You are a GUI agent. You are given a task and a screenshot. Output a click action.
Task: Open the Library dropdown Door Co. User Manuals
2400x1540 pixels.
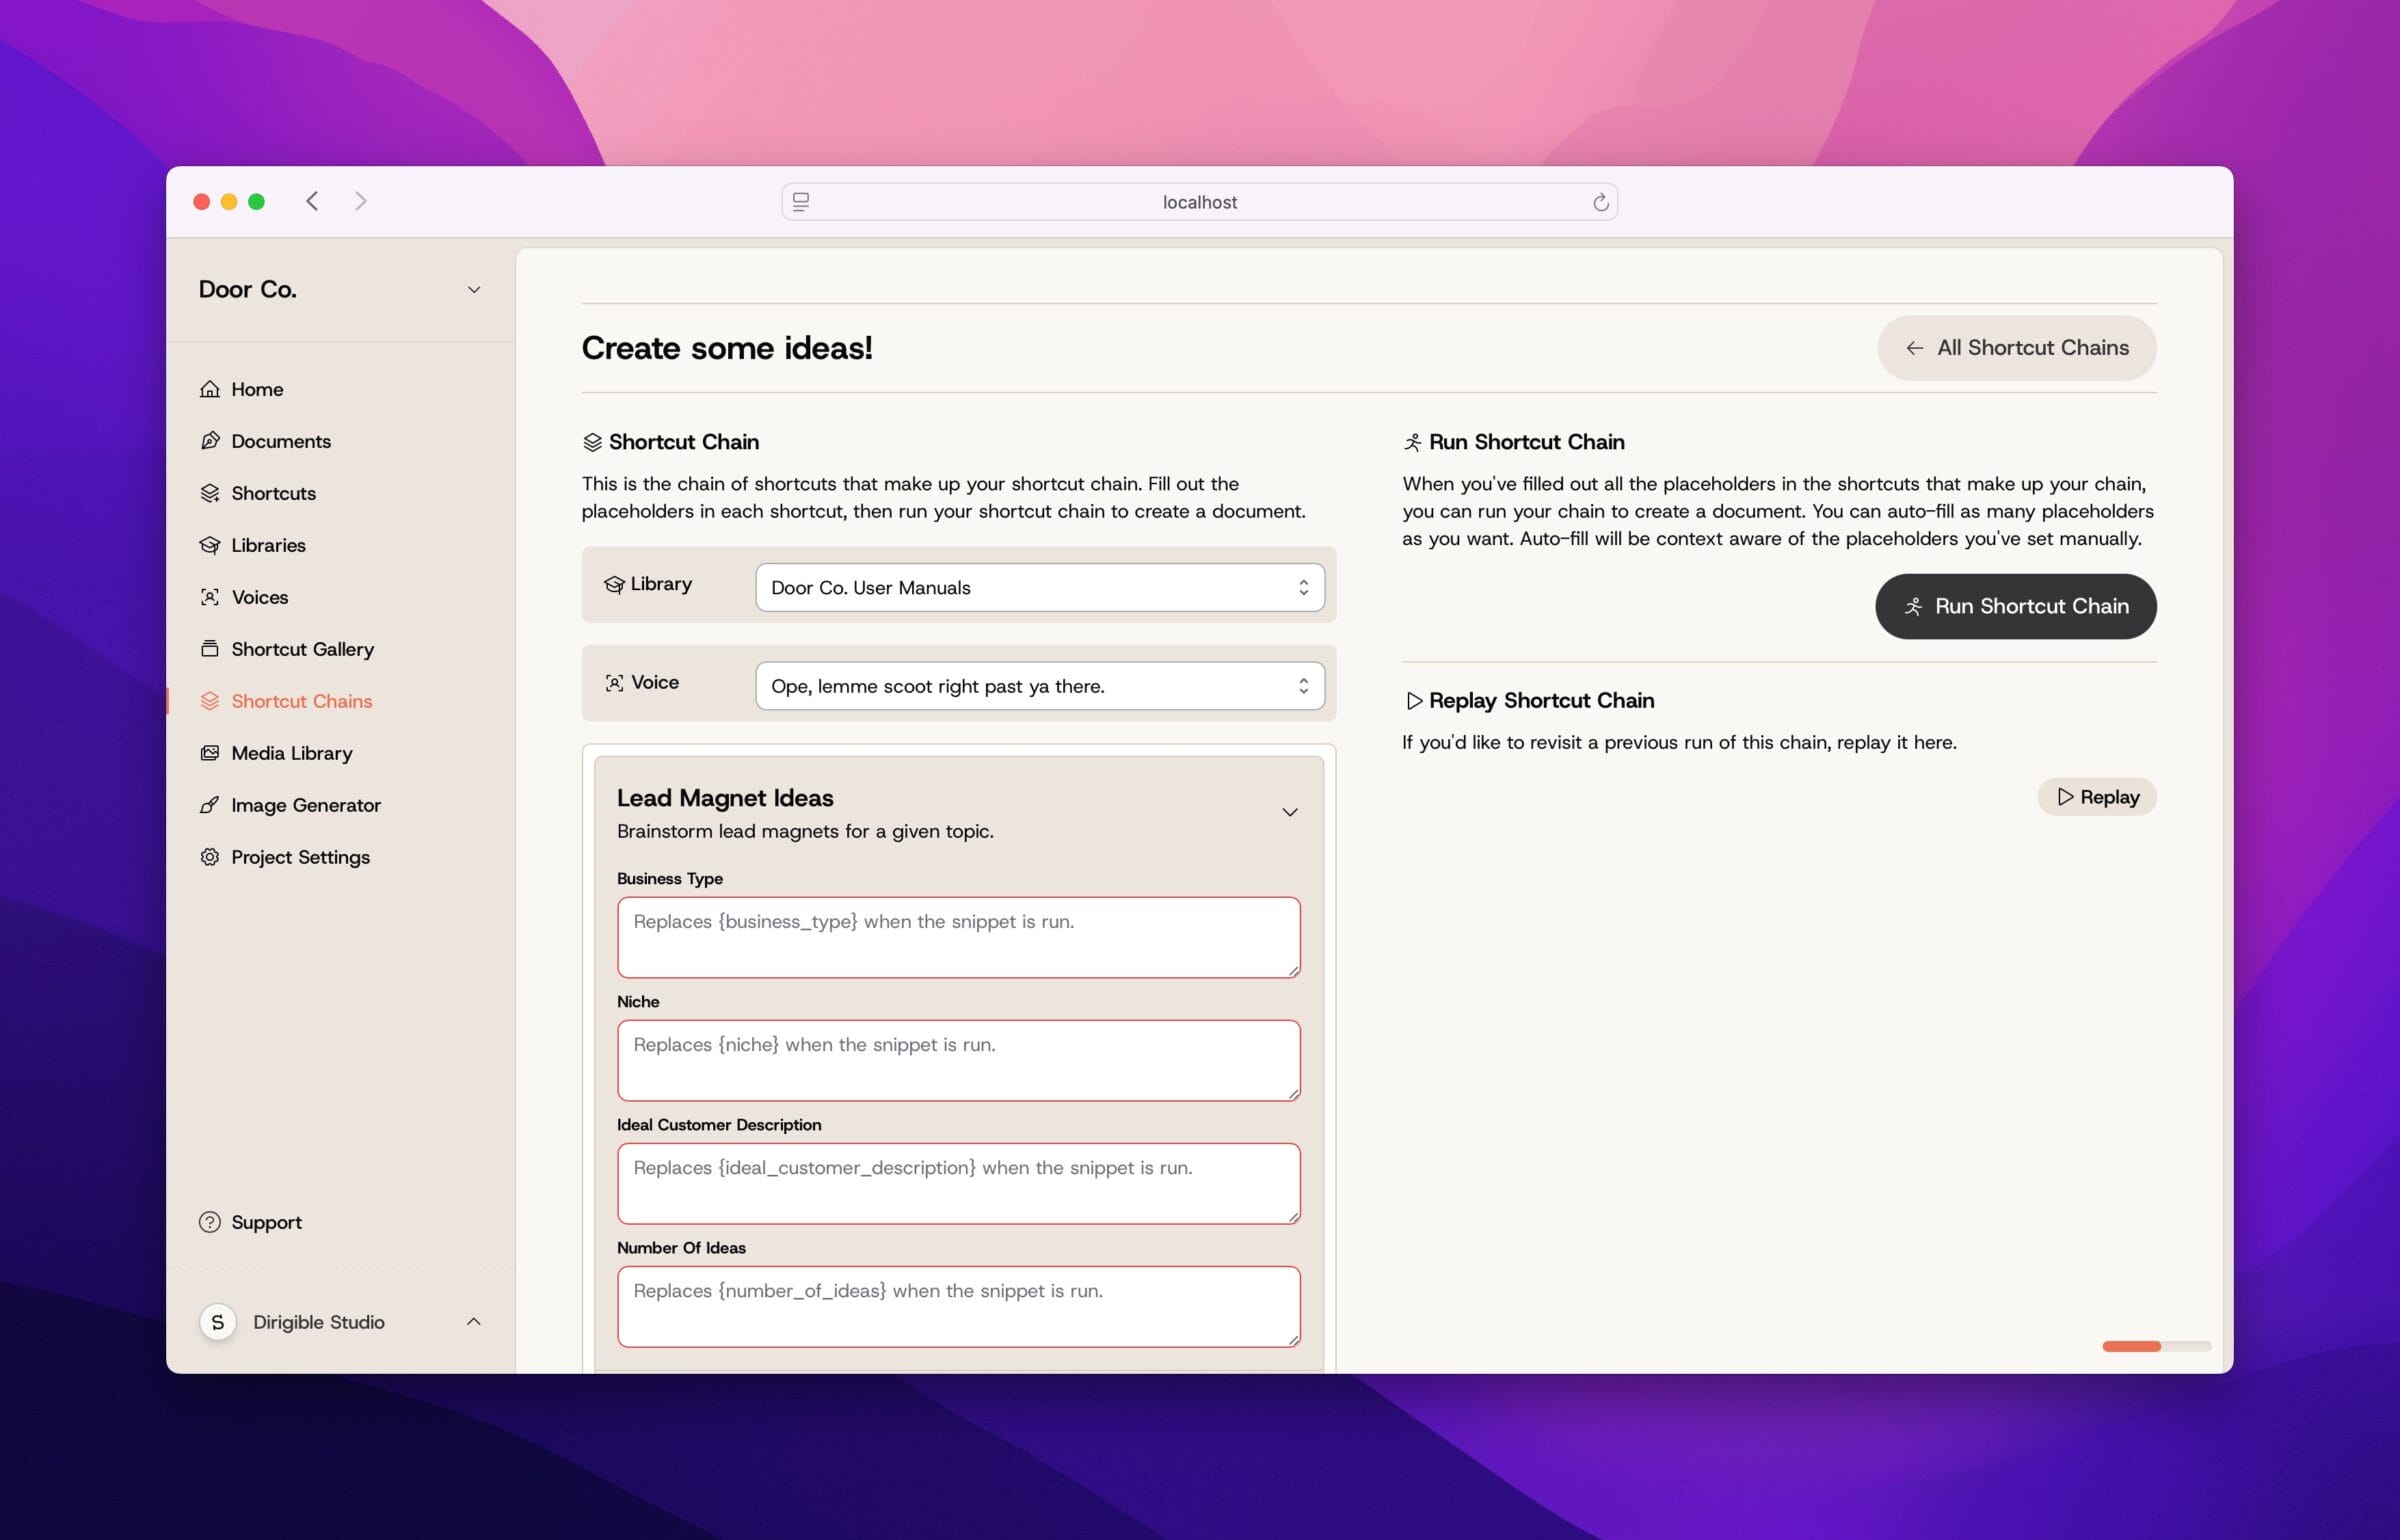[x=1040, y=587]
